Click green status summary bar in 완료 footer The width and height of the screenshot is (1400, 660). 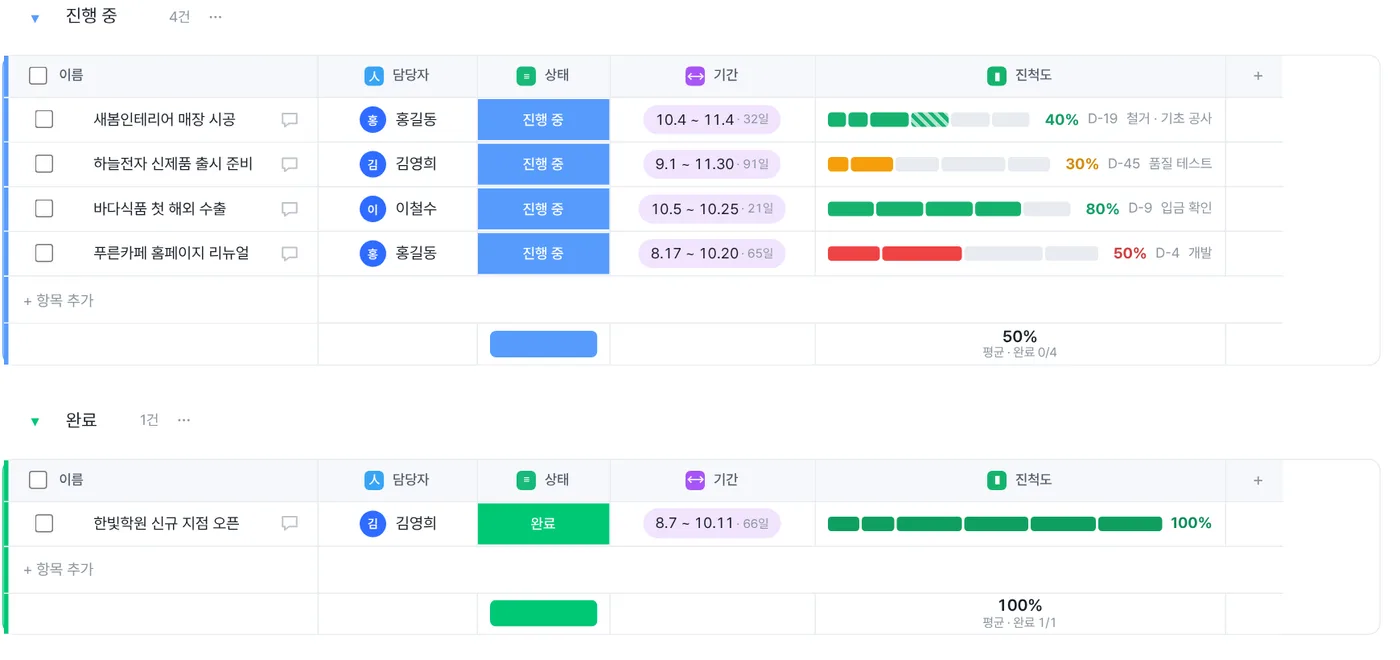coord(543,613)
